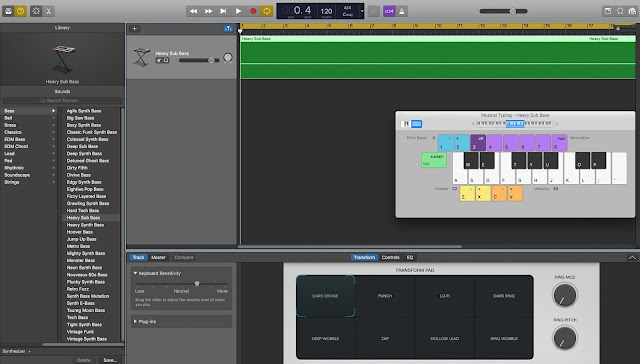Image resolution: width=640 pixels, height=364 pixels.
Task: Switch Musical Typing to piano keyboard view
Action: 406,124
